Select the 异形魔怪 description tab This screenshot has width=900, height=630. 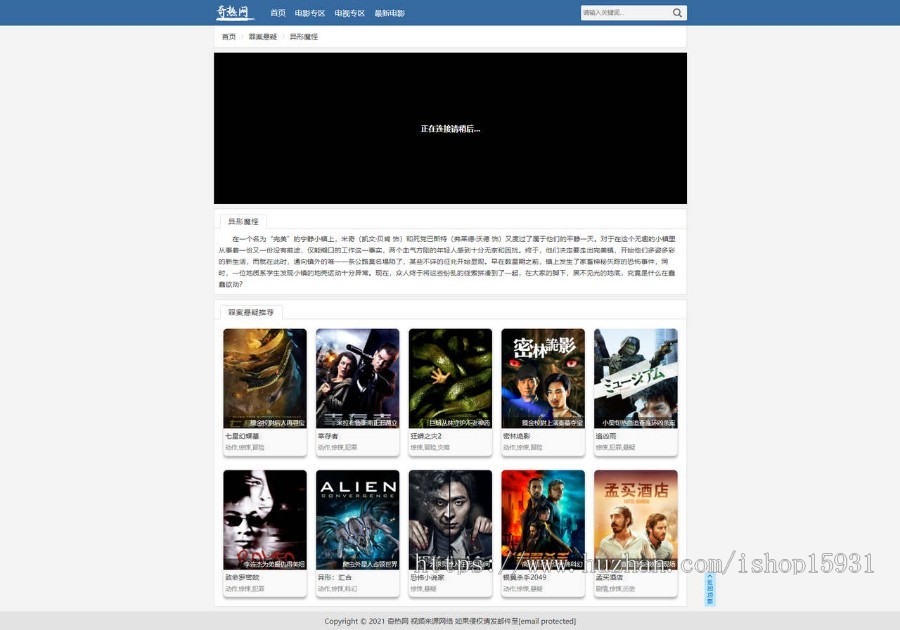243,221
